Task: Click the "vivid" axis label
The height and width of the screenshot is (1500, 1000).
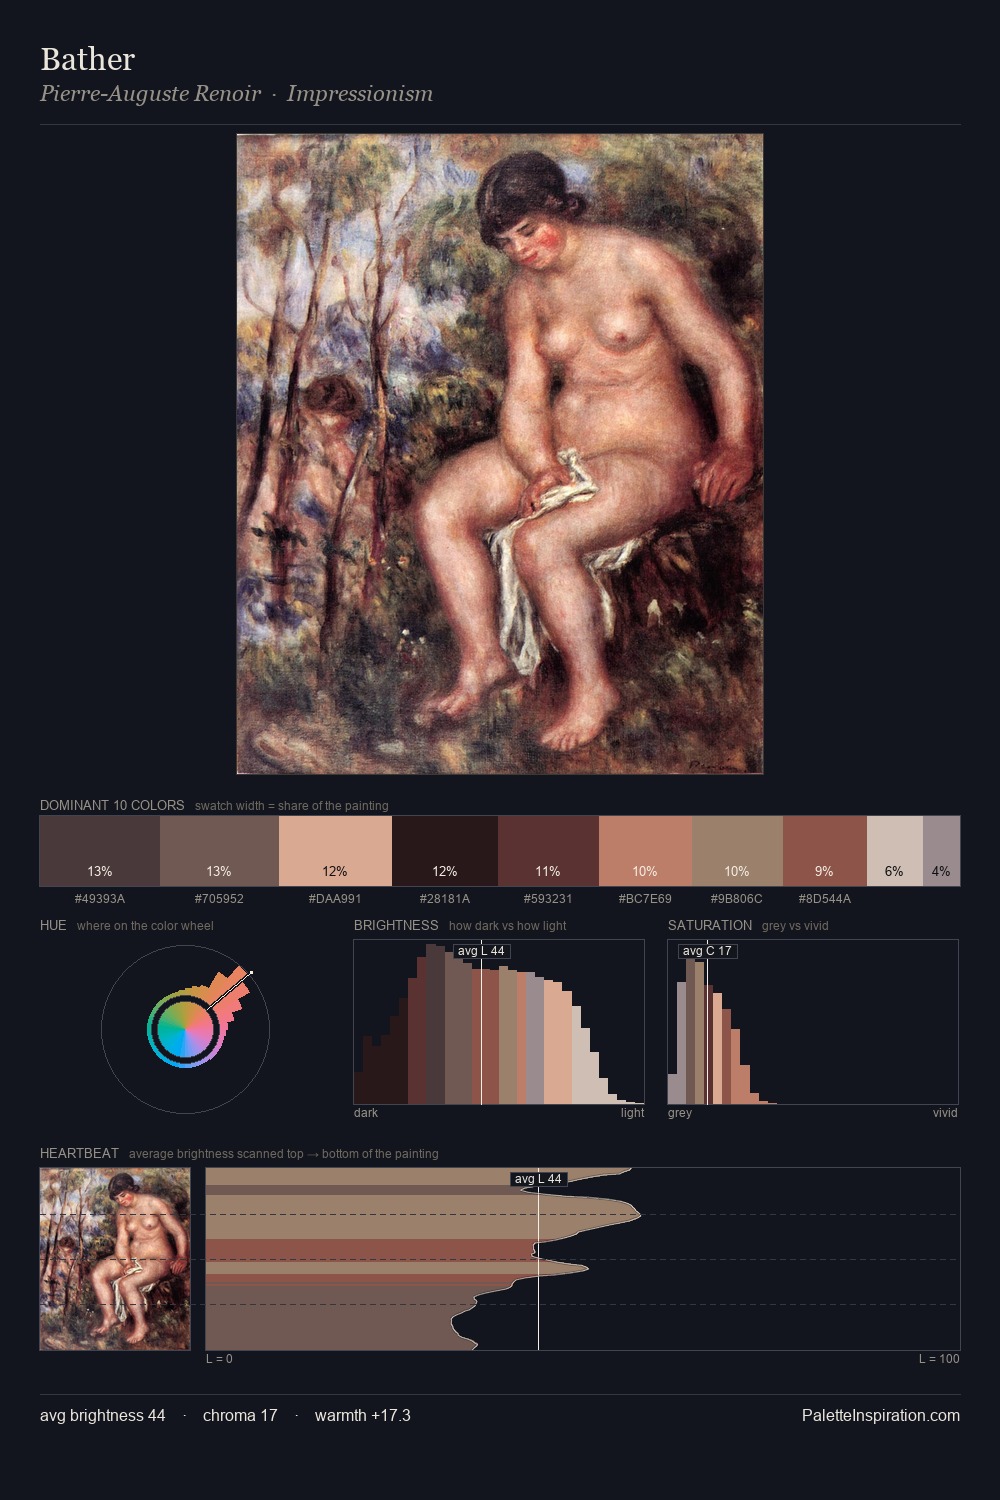Action: pyautogui.click(x=945, y=1113)
